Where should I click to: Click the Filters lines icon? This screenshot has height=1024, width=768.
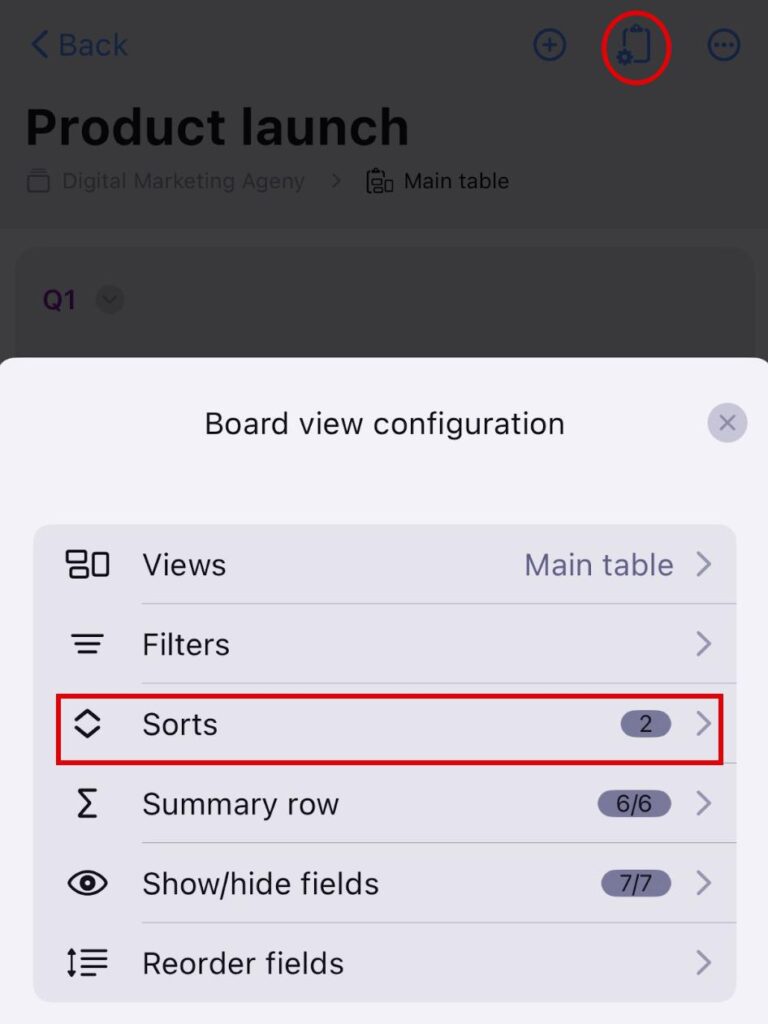point(88,645)
